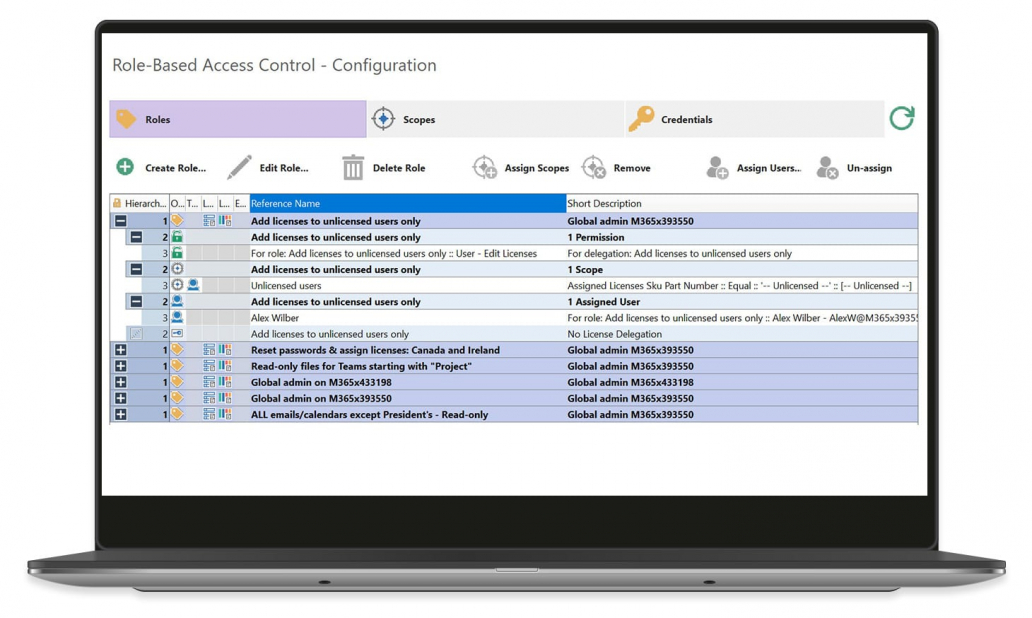Viewport: 1032px width, 618px height.
Task: Click Edit Role button
Action: pos(268,168)
